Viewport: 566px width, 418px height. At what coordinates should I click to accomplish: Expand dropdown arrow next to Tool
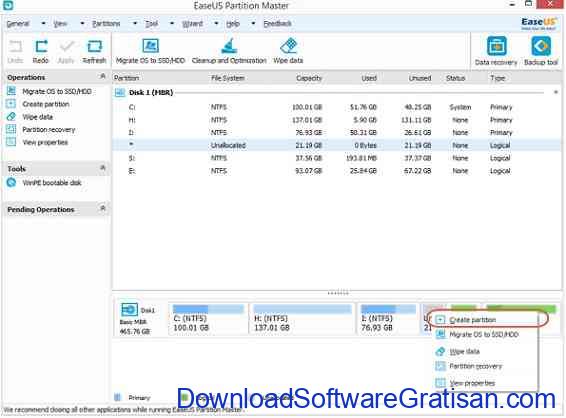pyautogui.click(x=172, y=24)
